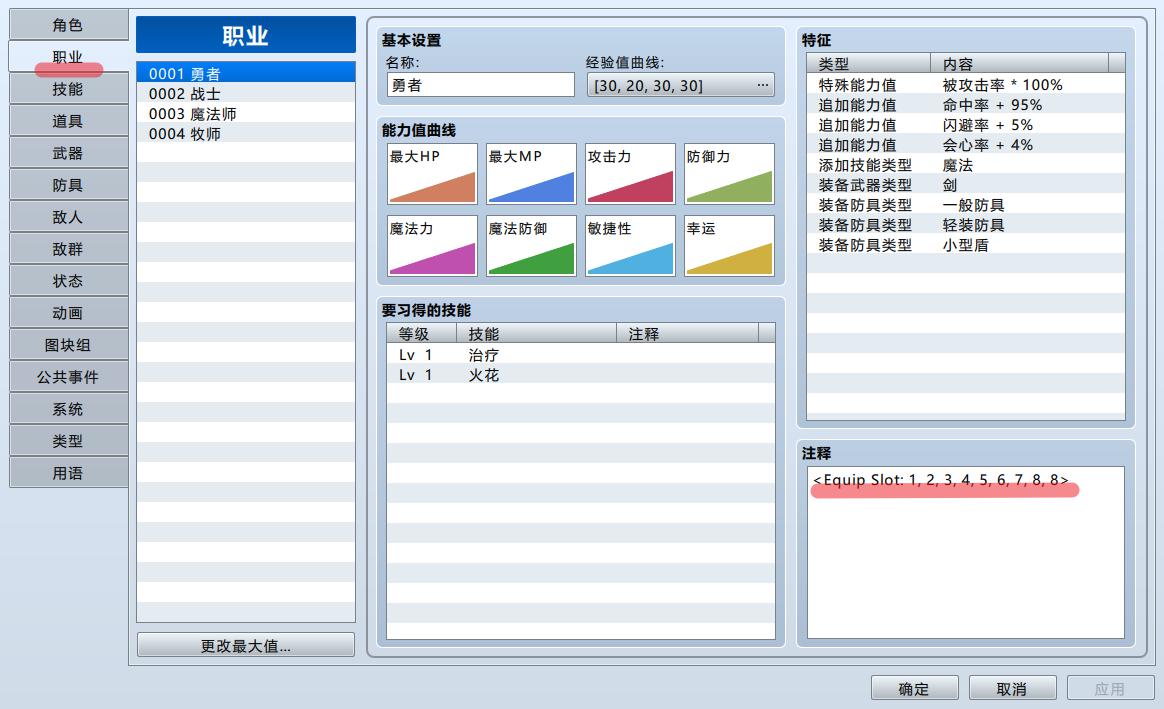
Task: Open the 敌人 tab
Action: click(x=68, y=217)
